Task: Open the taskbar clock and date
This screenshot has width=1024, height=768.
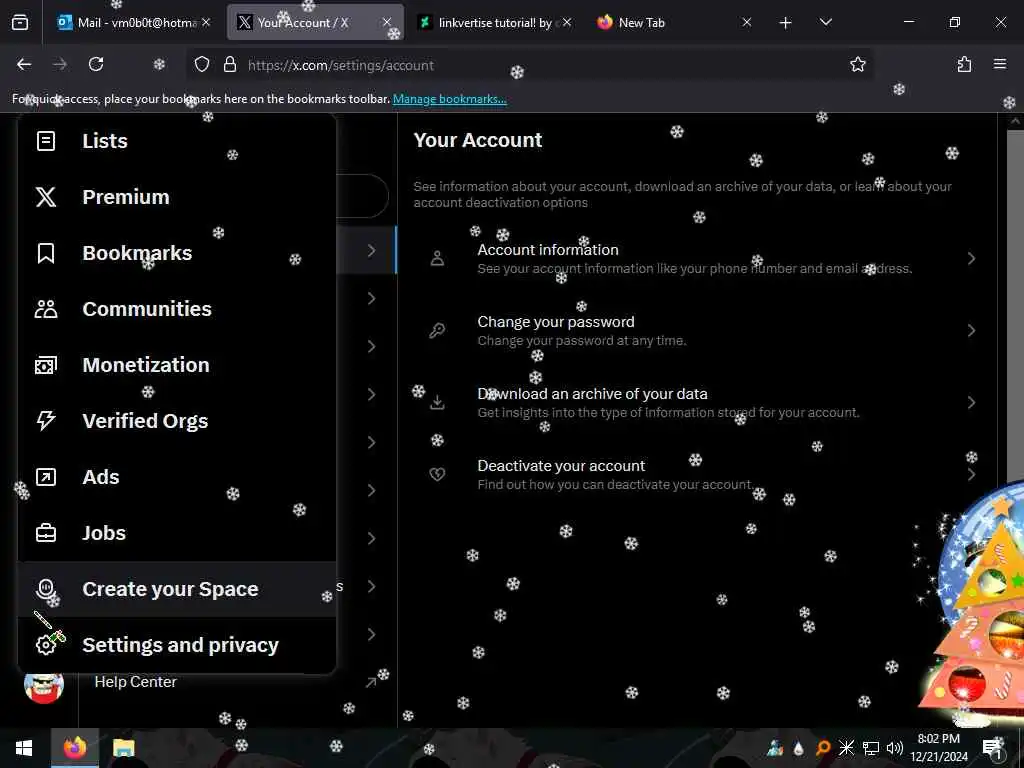Action: [939, 748]
